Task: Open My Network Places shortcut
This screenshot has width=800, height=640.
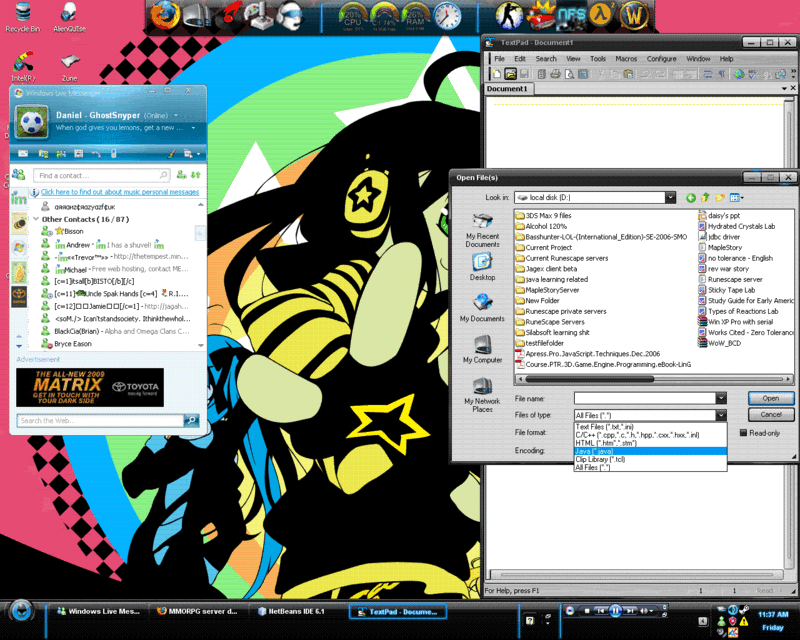Action: (x=482, y=393)
